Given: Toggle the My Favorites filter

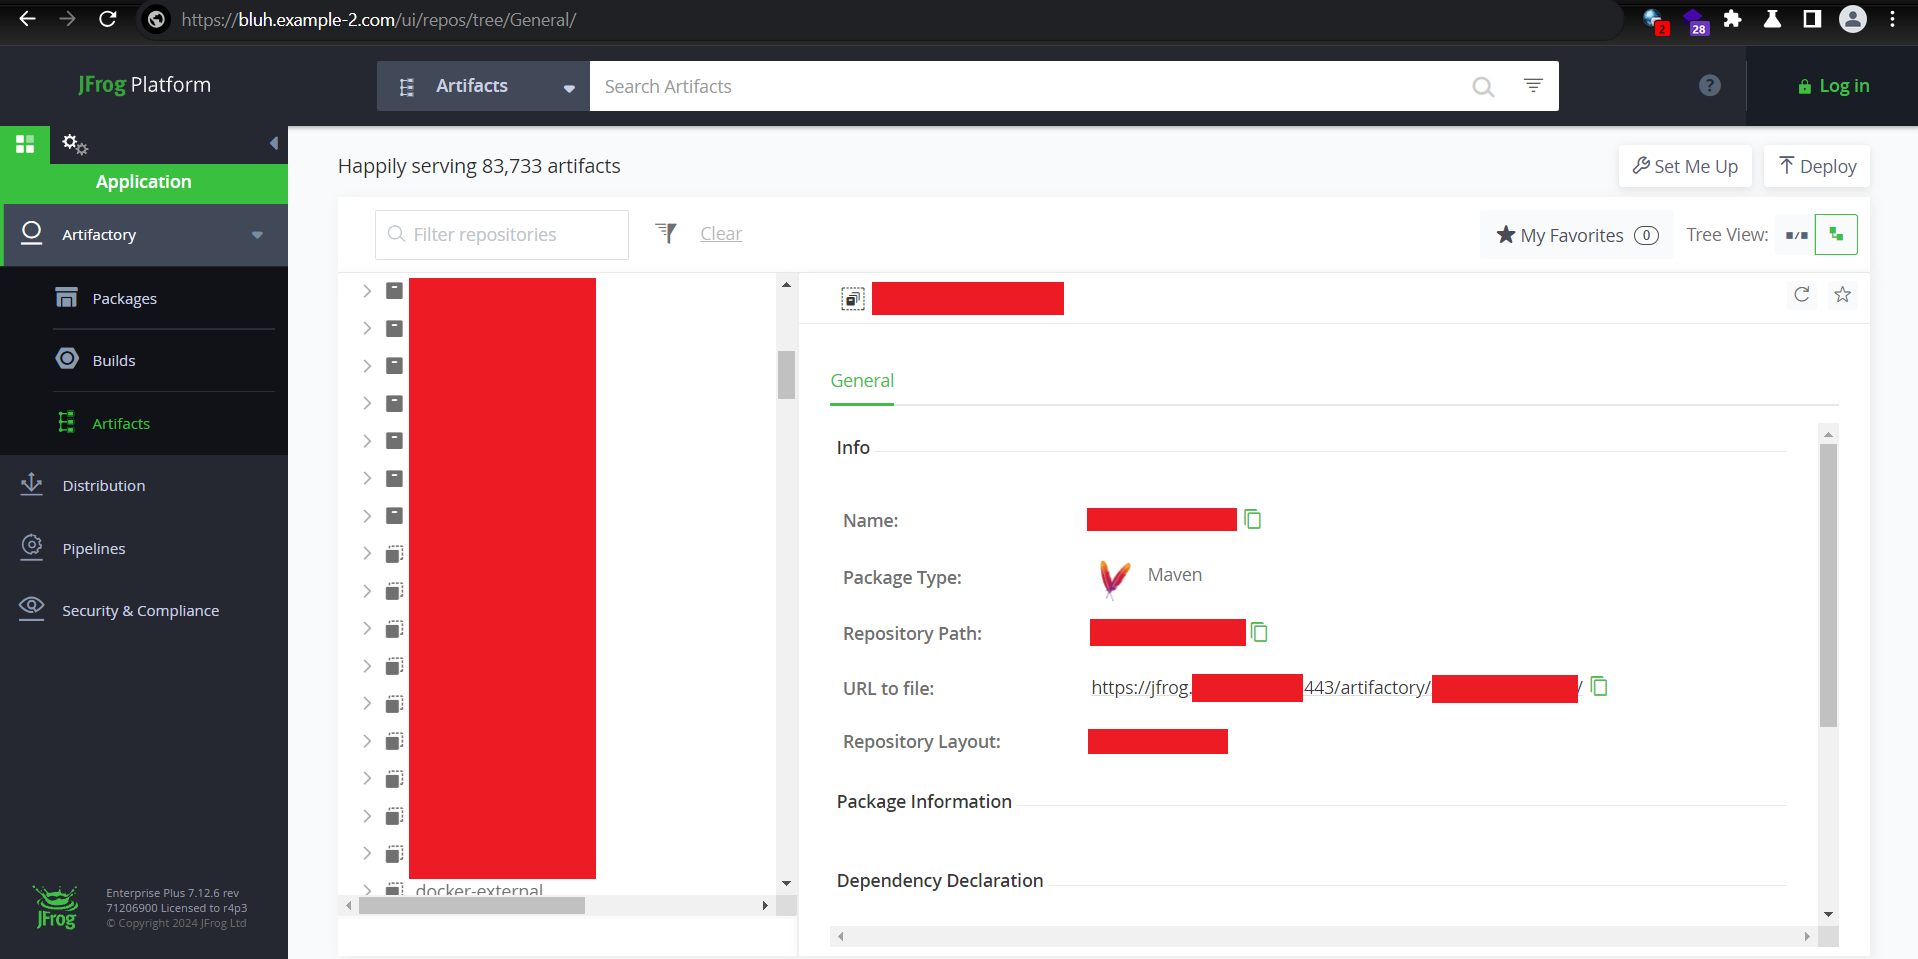Looking at the screenshot, I should [1576, 235].
